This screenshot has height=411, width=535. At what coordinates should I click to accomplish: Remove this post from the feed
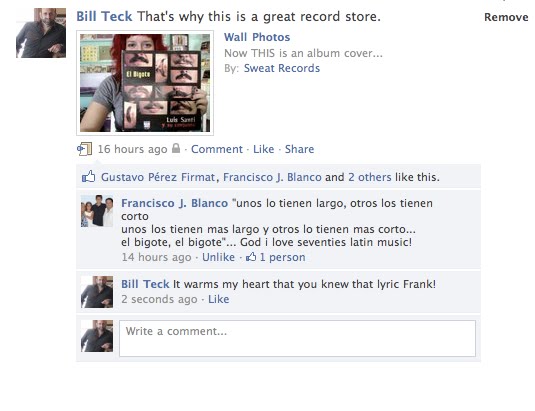pyautogui.click(x=506, y=17)
